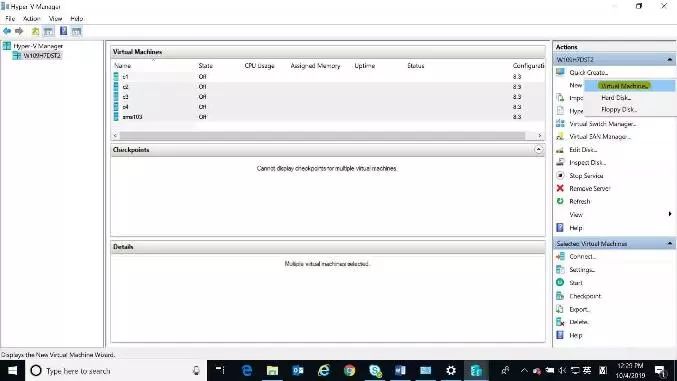677x381 pixels.
Task: Choose Hard Disk from the New submenu
Action: pyautogui.click(x=616, y=98)
